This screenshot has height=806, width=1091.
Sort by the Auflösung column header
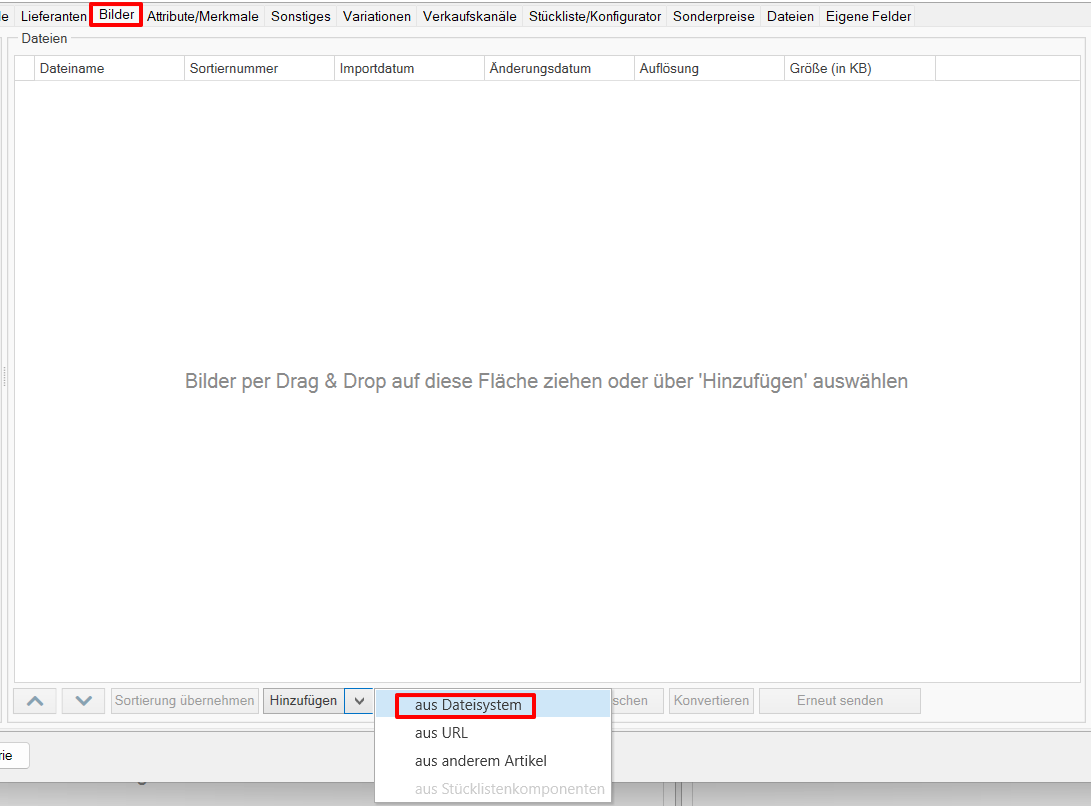click(709, 68)
